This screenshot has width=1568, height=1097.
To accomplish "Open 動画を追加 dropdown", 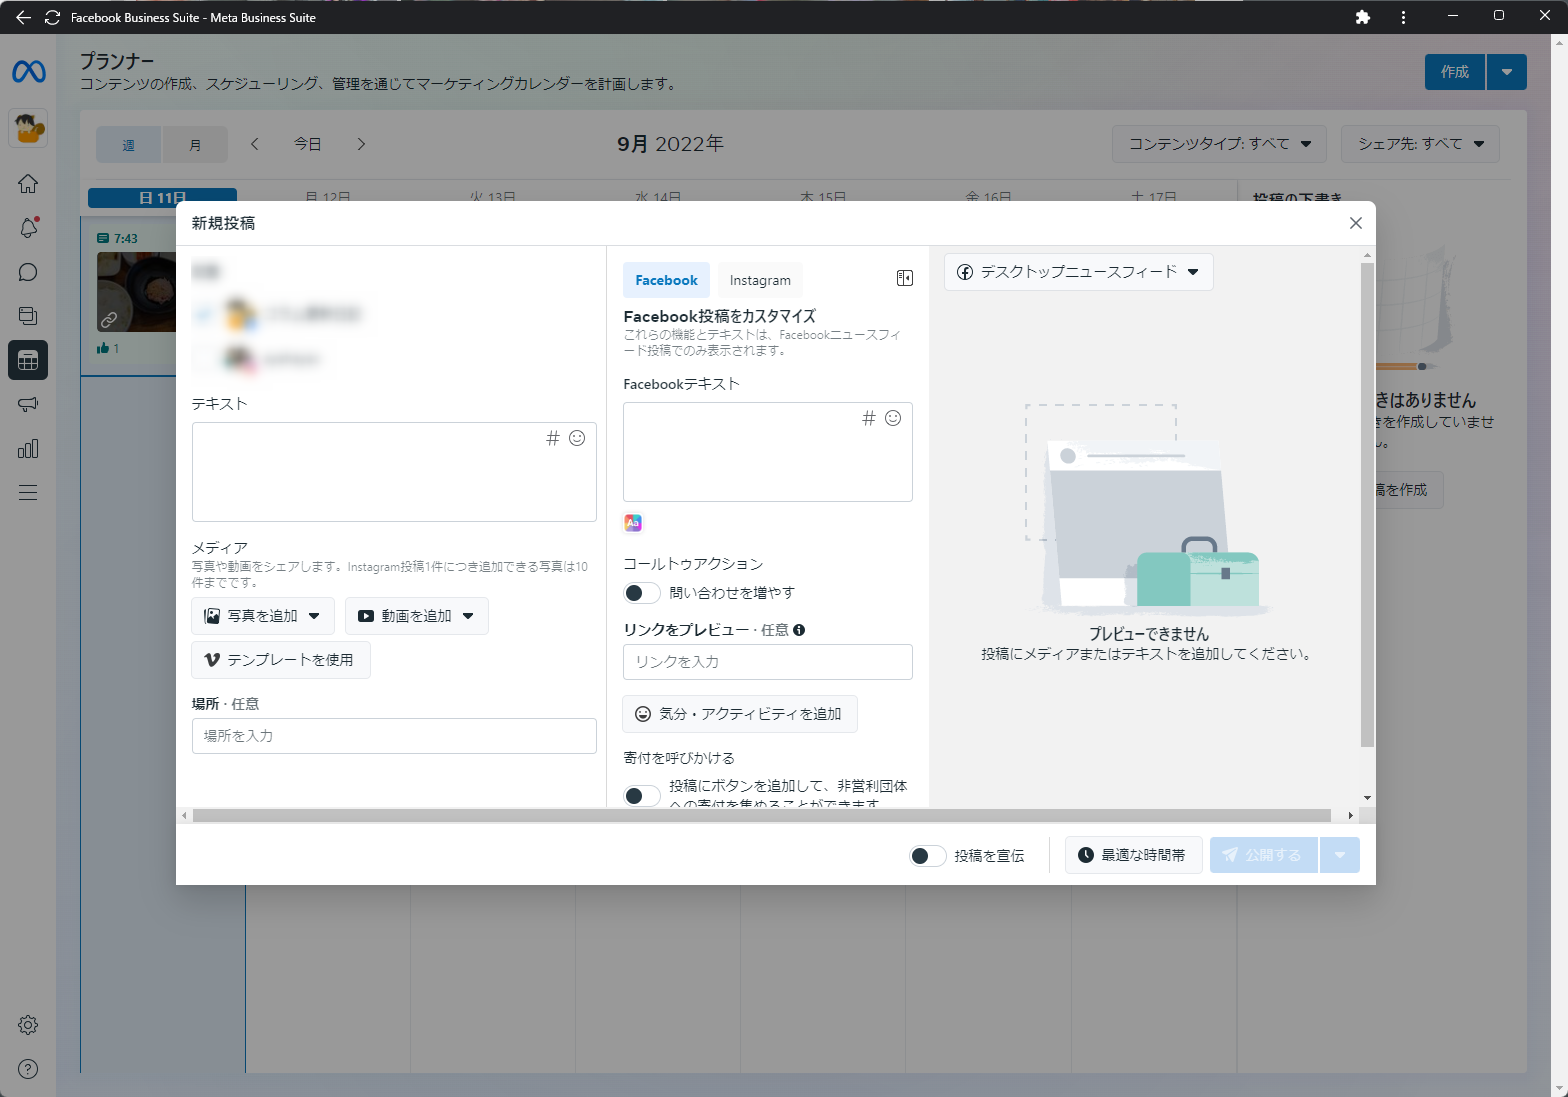I will (417, 616).
